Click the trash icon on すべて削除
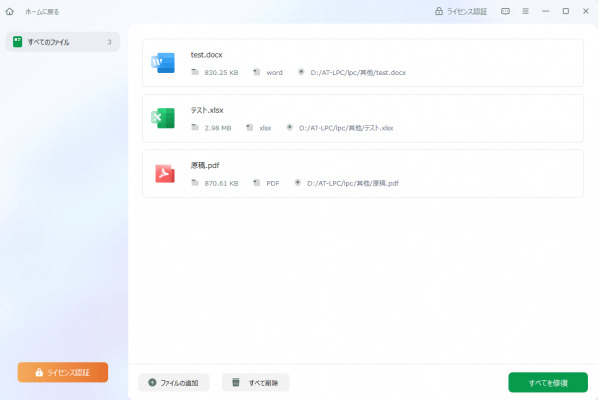Image resolution: width=598 pixels, height=400 pixels. (x=236, y=382)
